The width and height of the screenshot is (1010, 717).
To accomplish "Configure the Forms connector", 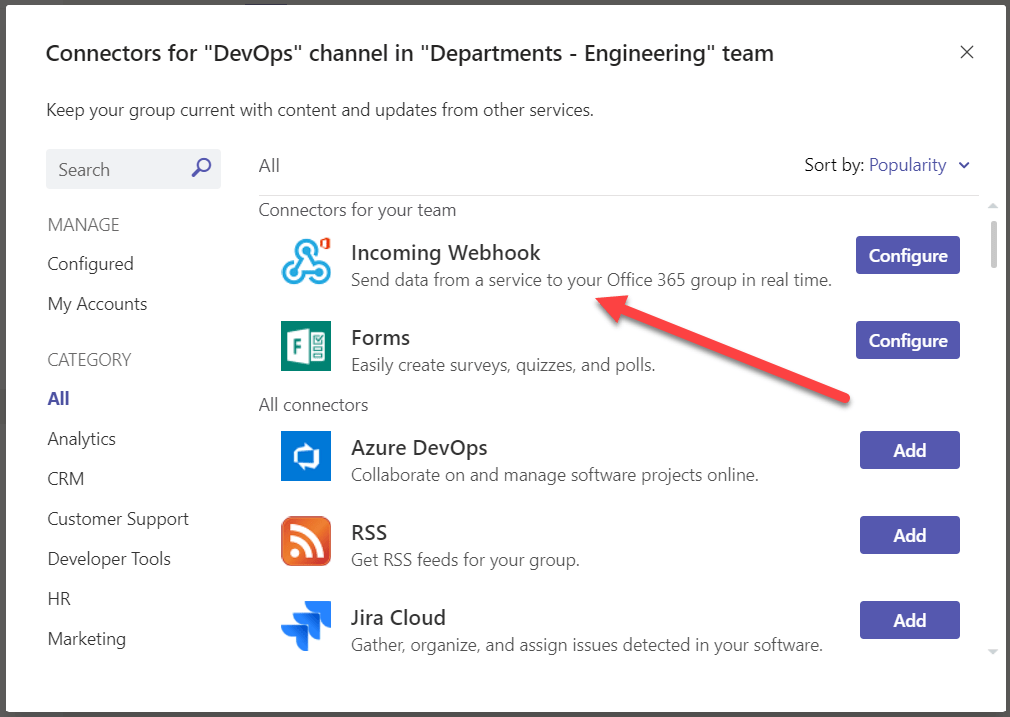I will coord(907,340).
